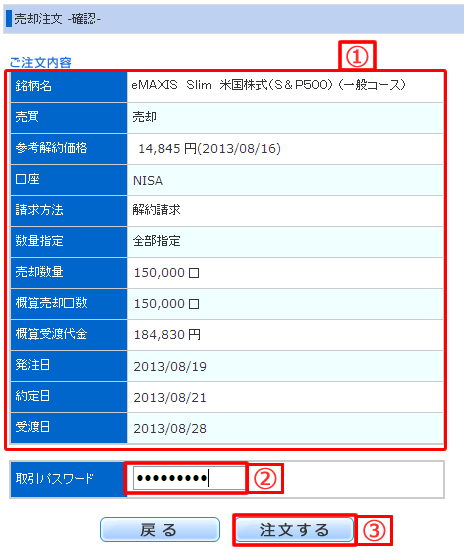Viewport: 464px width, 554px height.
Task: Click the 銘柄名 row label
Action: click(34, 86)
